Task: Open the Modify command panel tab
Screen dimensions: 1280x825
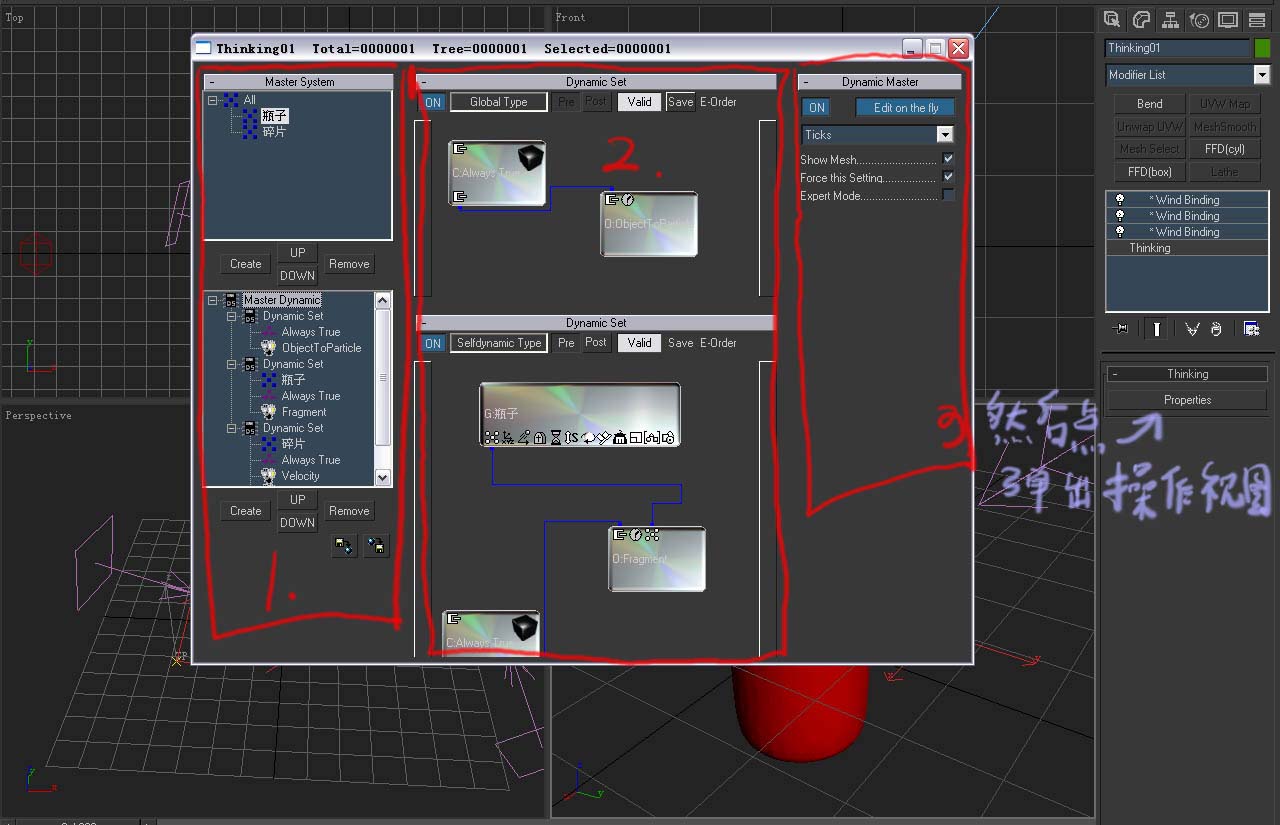Action: 1141,19
